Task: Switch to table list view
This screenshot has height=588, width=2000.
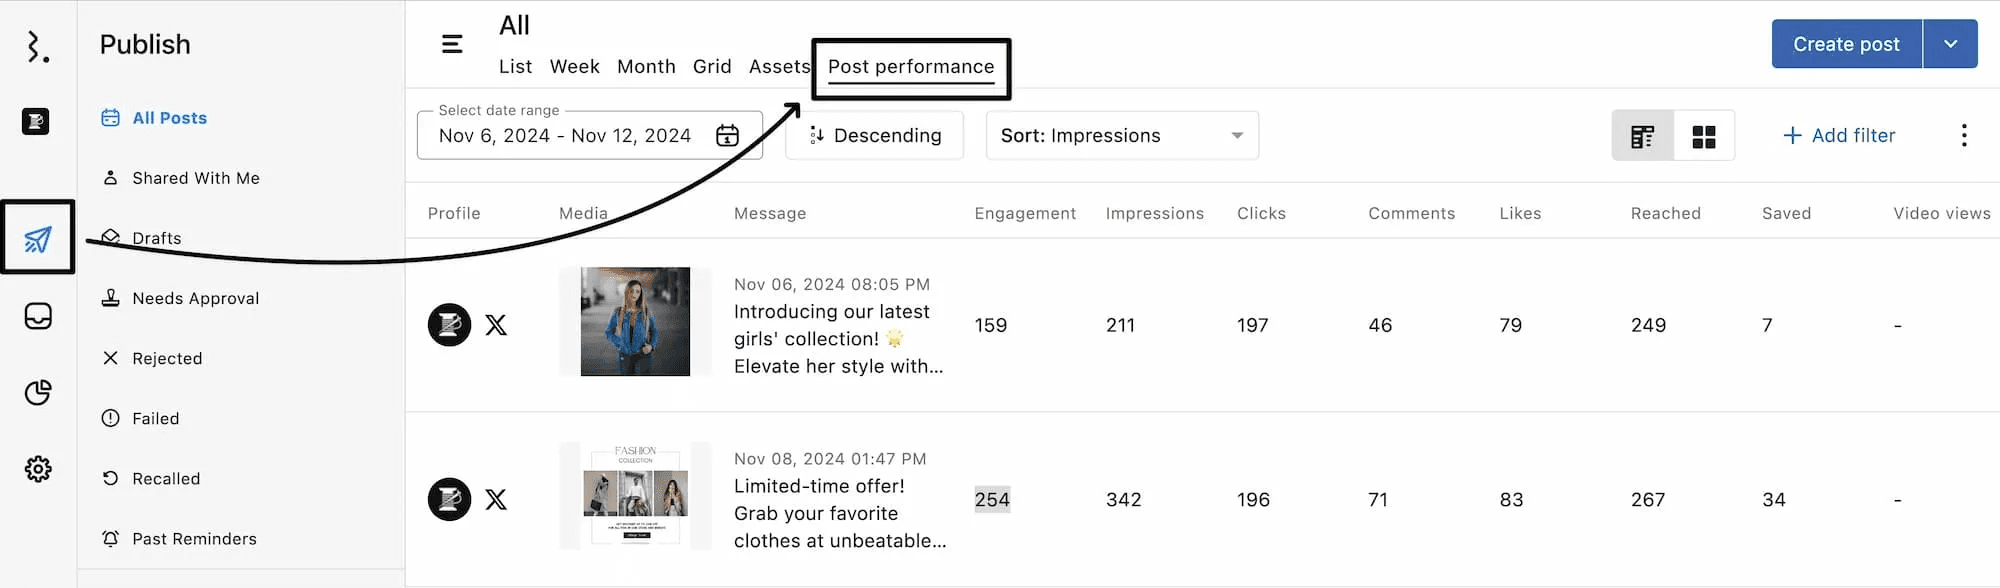Action: [1641, 135]
